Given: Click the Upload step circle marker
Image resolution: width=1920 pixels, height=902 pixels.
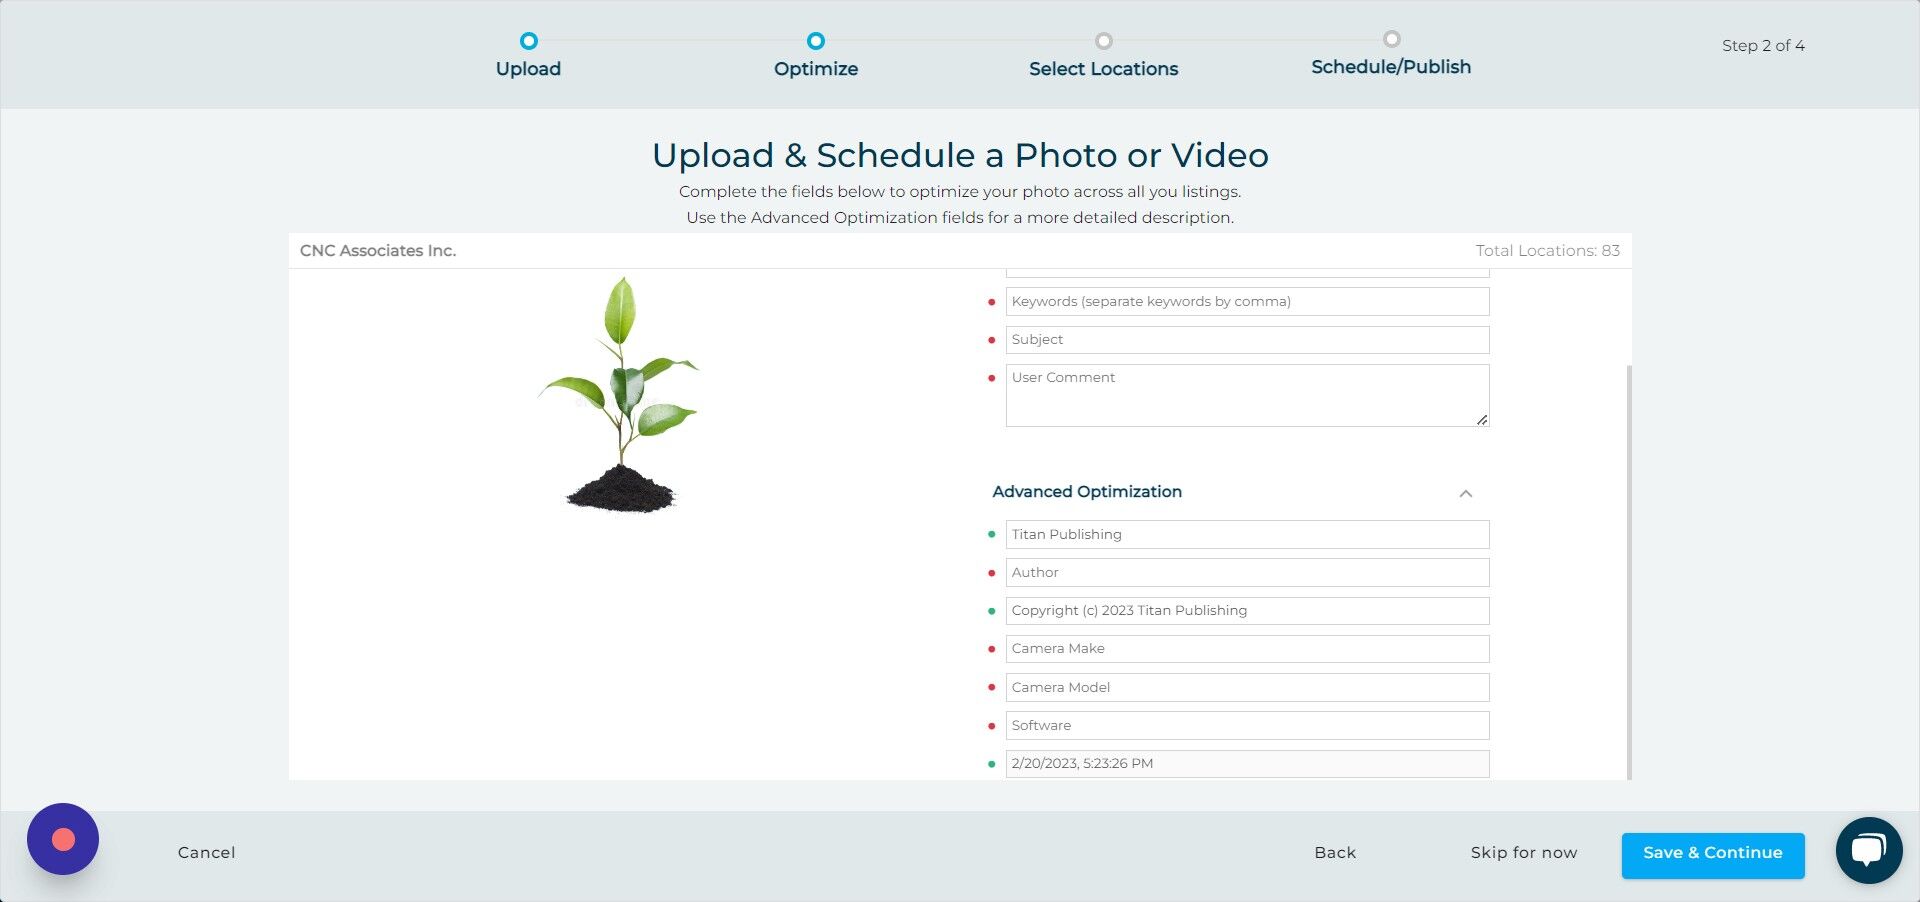Looking at the screenshot, I should [x=528, y=41].
